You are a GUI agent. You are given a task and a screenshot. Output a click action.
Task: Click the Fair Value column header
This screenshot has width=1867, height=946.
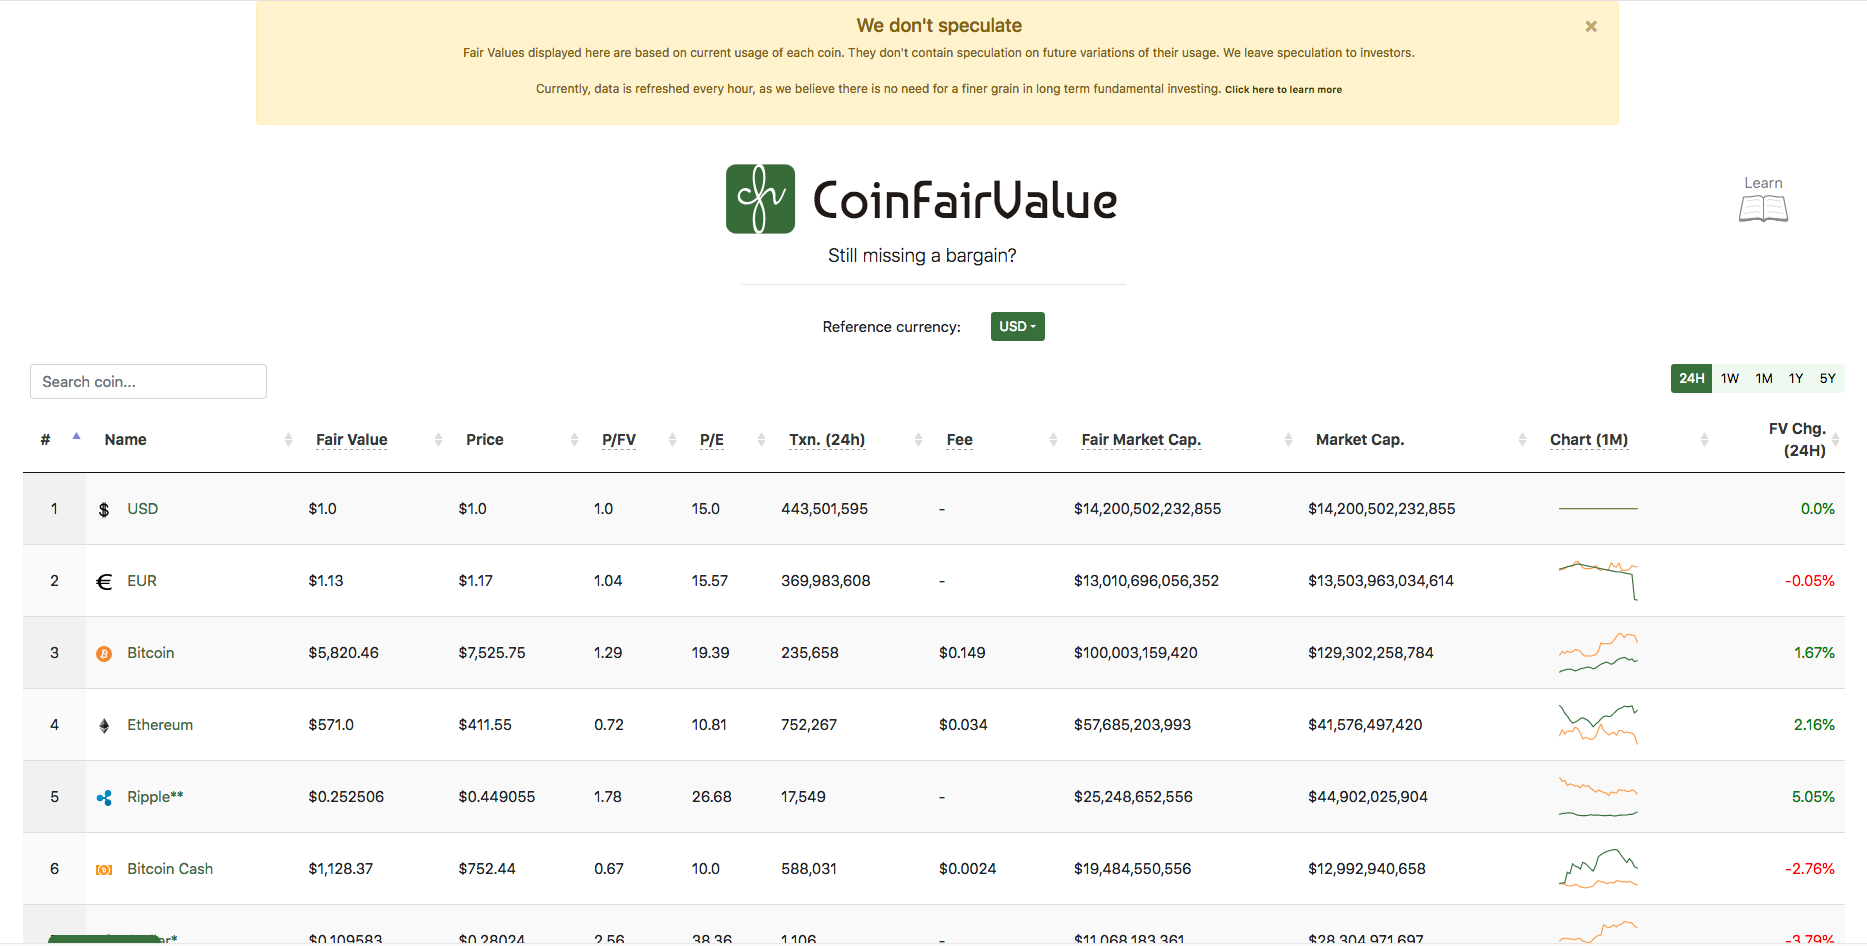pos(352,440)
